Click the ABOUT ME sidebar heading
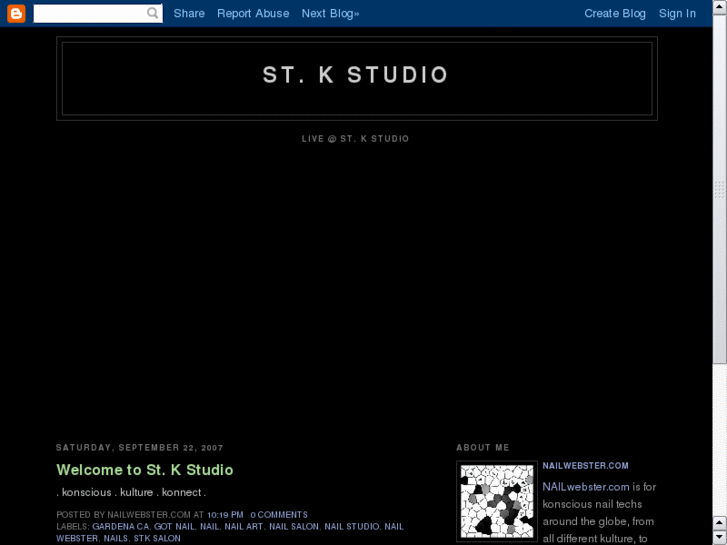 (483, 448)
